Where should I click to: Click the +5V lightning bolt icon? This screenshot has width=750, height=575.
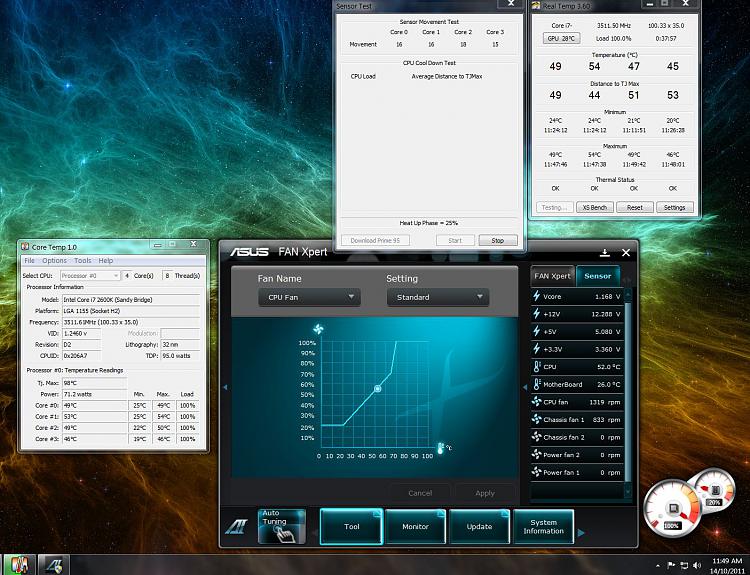click(x=537, y=332)
